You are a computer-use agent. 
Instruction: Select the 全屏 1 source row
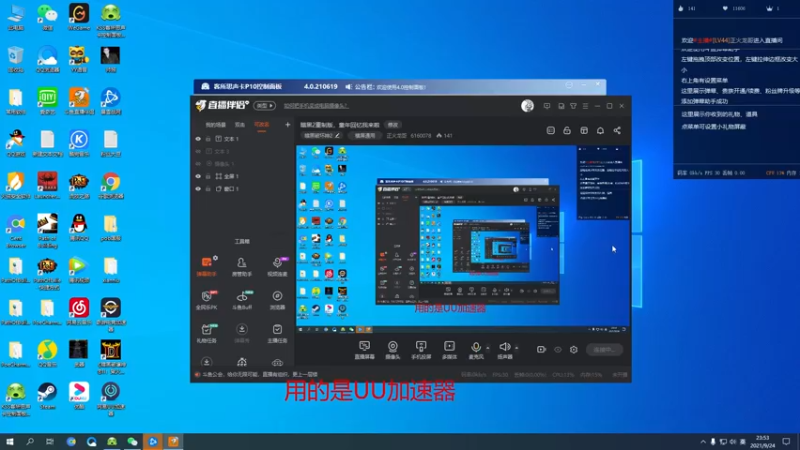(x=242, y=176)
